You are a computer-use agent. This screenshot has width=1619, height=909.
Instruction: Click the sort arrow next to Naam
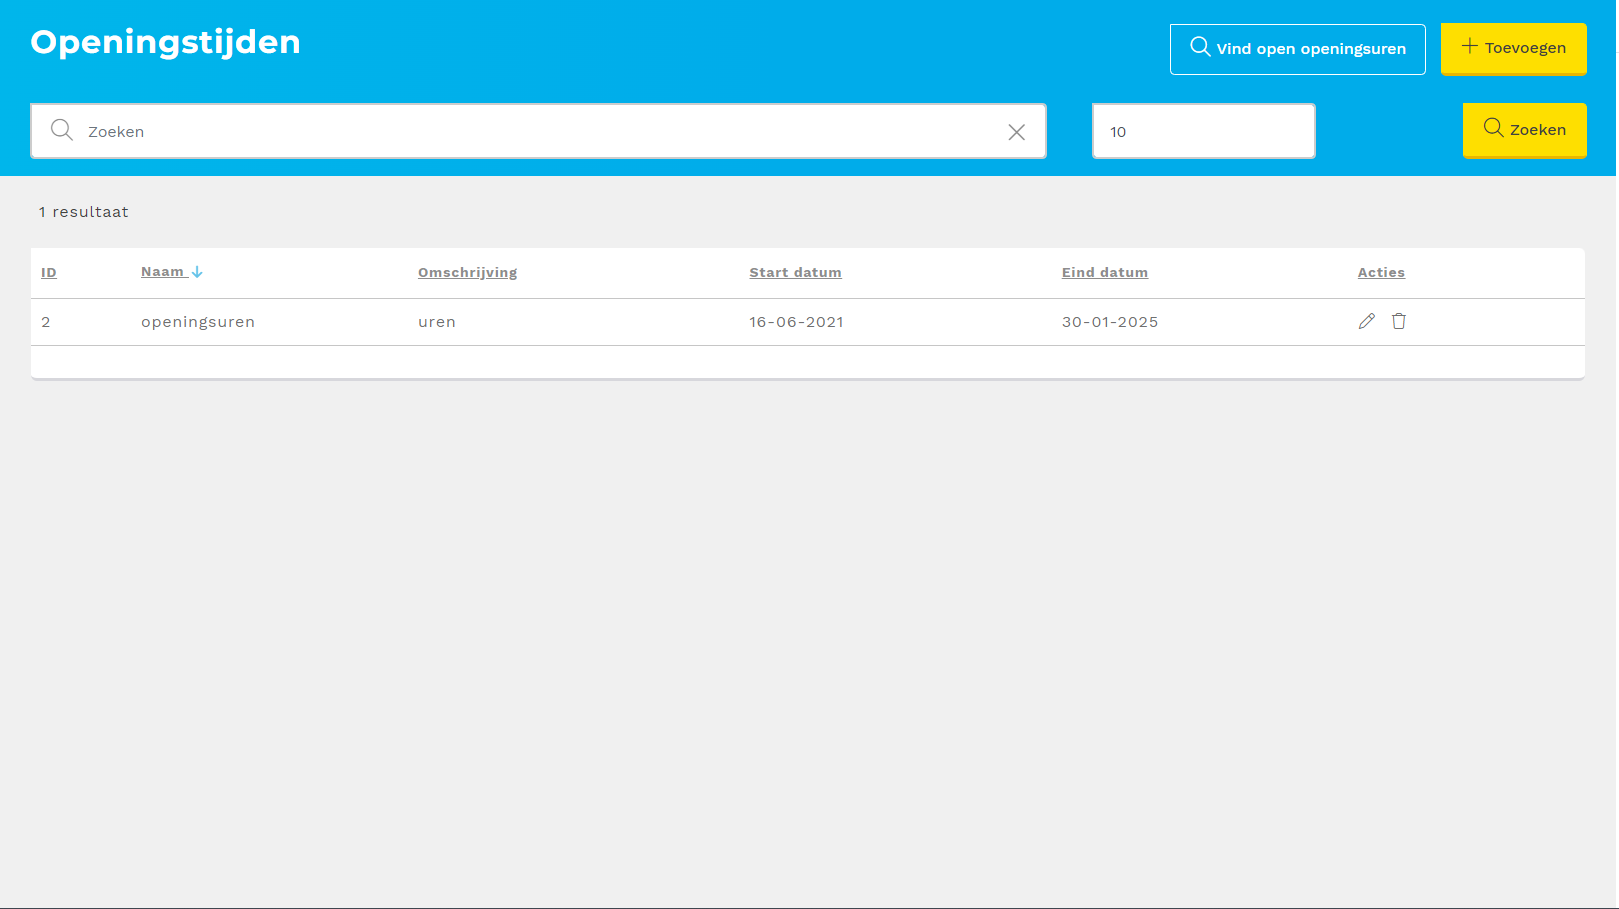(197, 272)
